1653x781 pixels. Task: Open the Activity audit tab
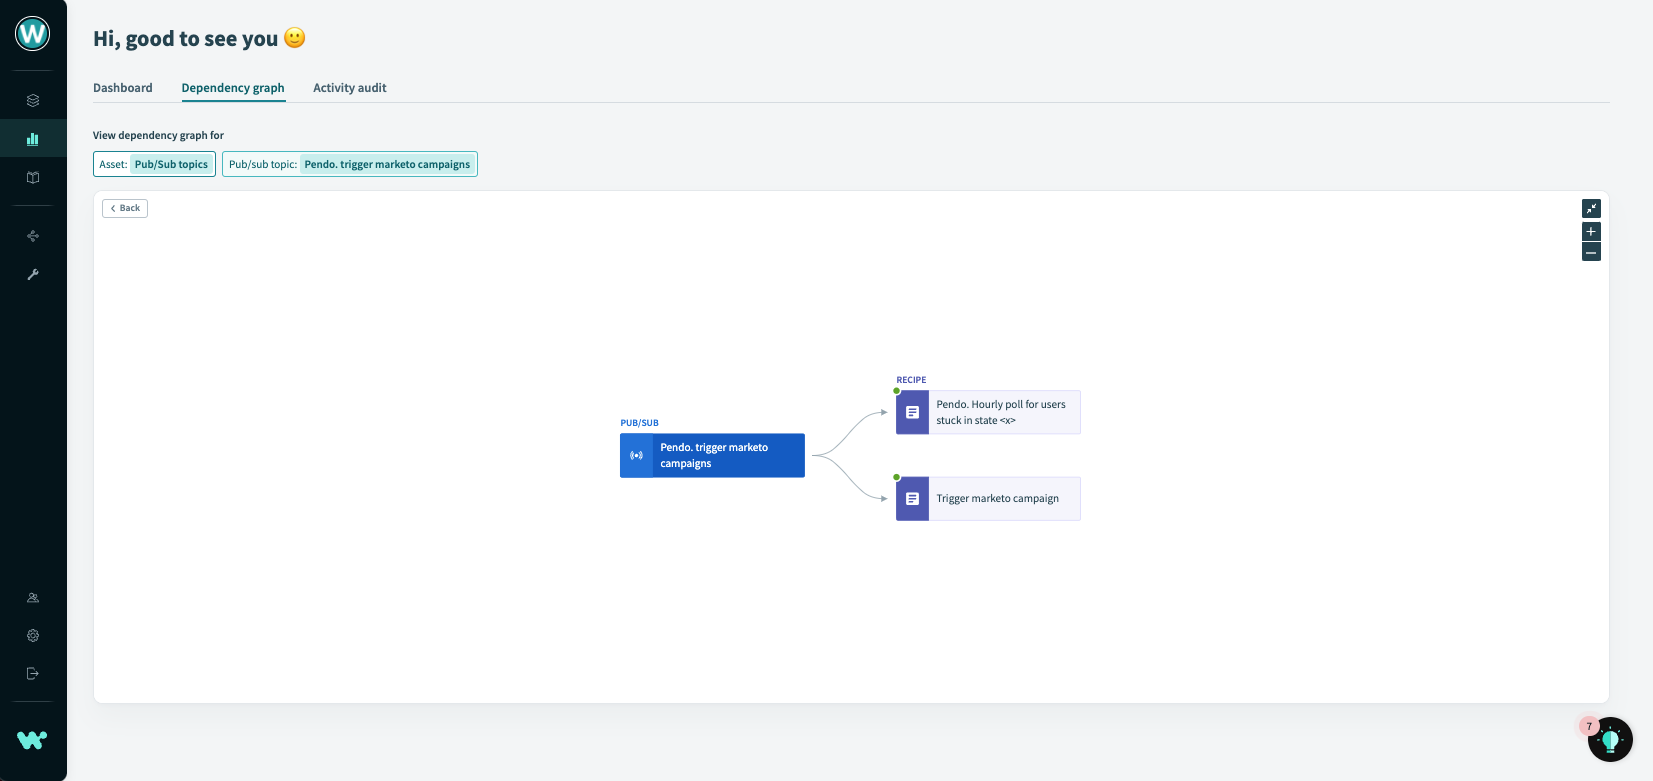pos(350,88)
